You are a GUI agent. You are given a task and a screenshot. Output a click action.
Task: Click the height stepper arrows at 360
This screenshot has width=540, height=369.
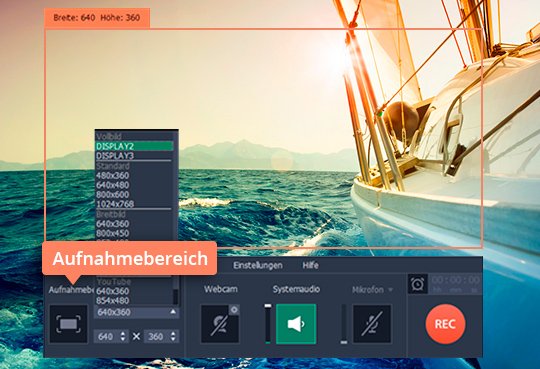pyautogui.click(x=173, y=336)
